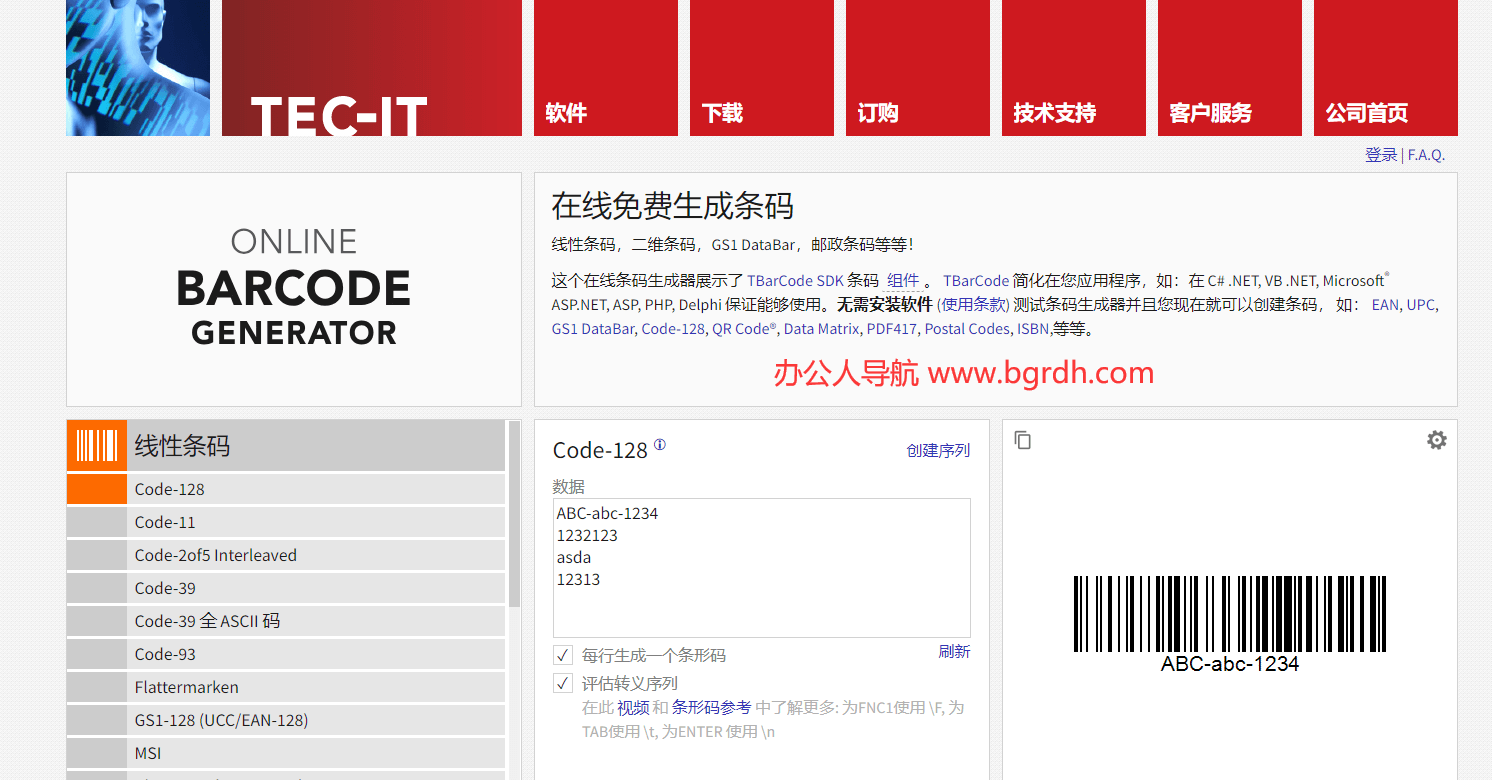Open the 技术支持 menu tile
Viewport: 1492px width, 780px height.
pyautogui.click(x=1073, y=68)
